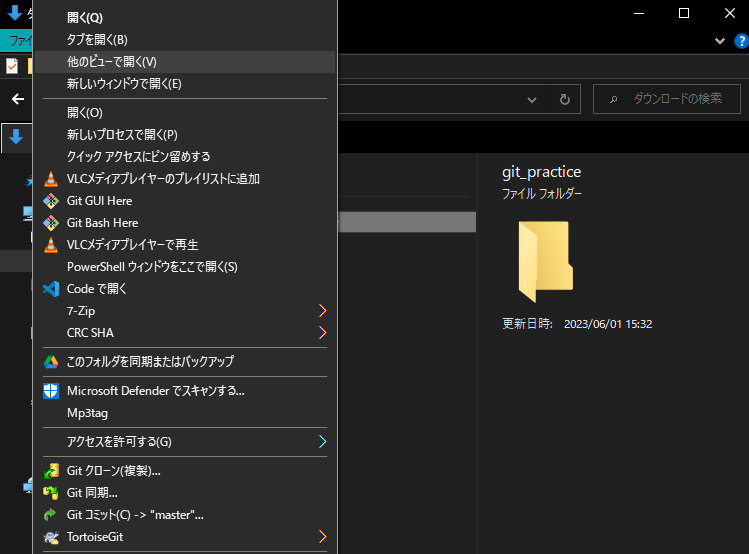Click Google Drive icon for このフォルダを同期またはバックアップ
The width and height of the screenshot is (749, 554).
tap(51, 362)
